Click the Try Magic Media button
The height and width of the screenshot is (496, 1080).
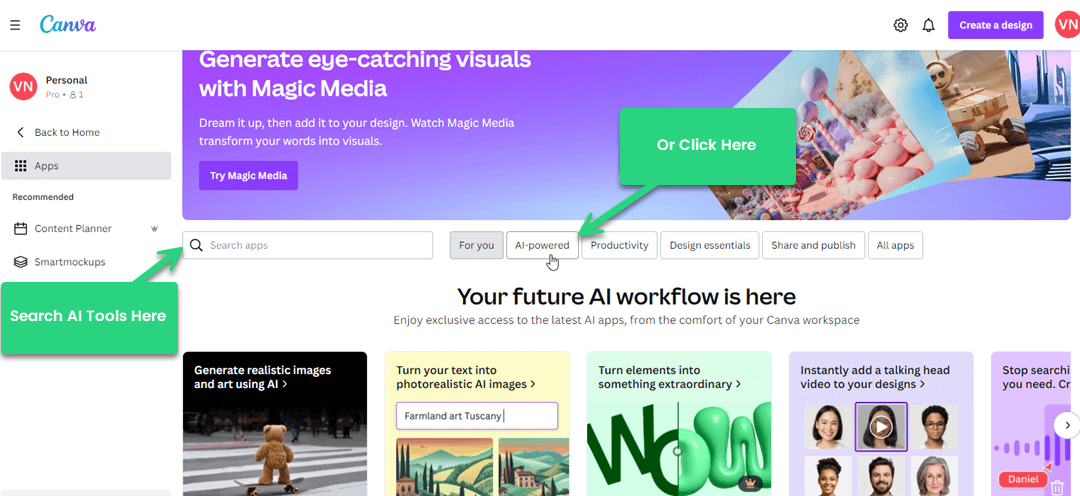click(x=249, y=176)
